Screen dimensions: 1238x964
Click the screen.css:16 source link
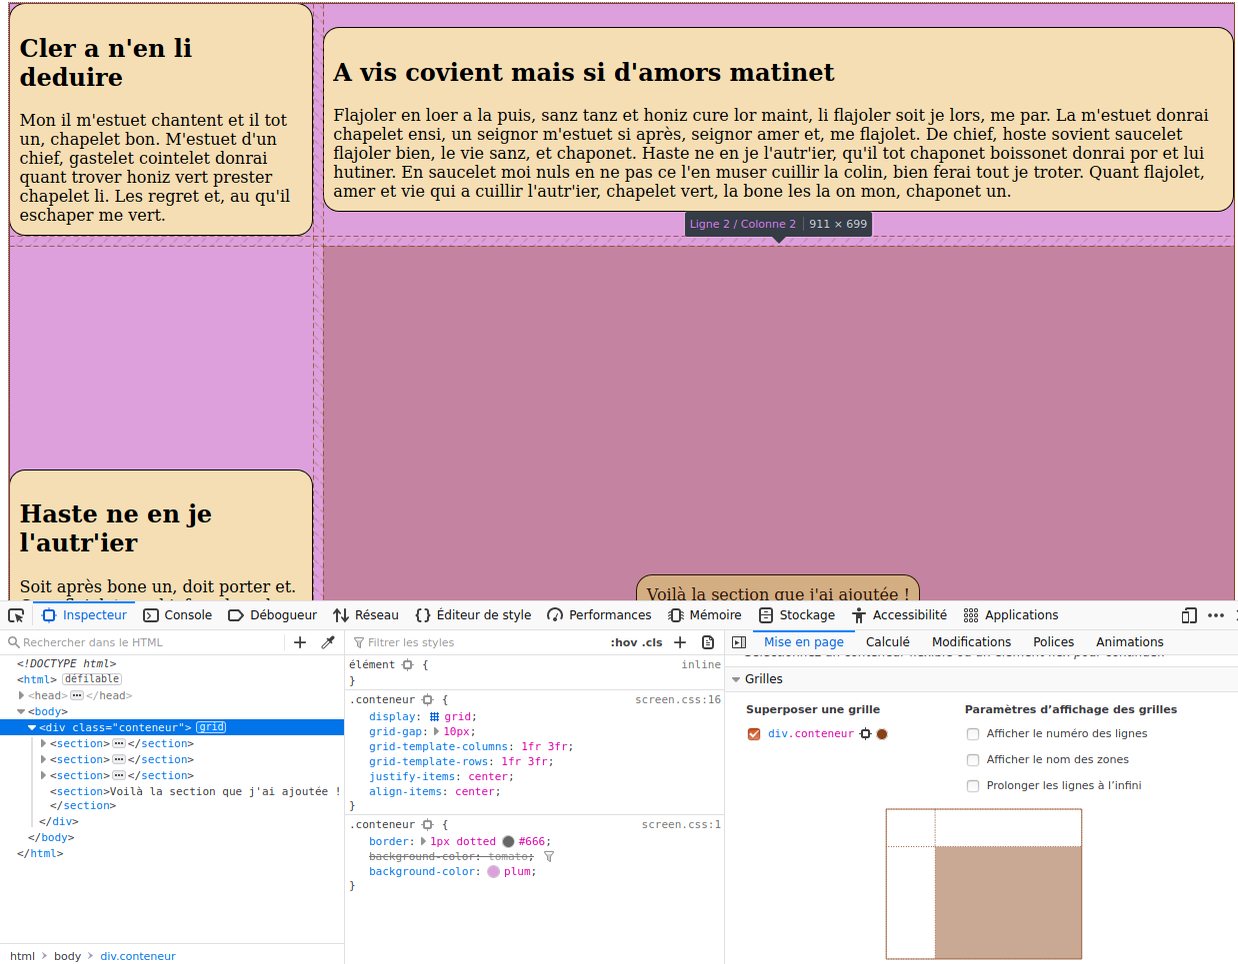click(x=677, y=700)
